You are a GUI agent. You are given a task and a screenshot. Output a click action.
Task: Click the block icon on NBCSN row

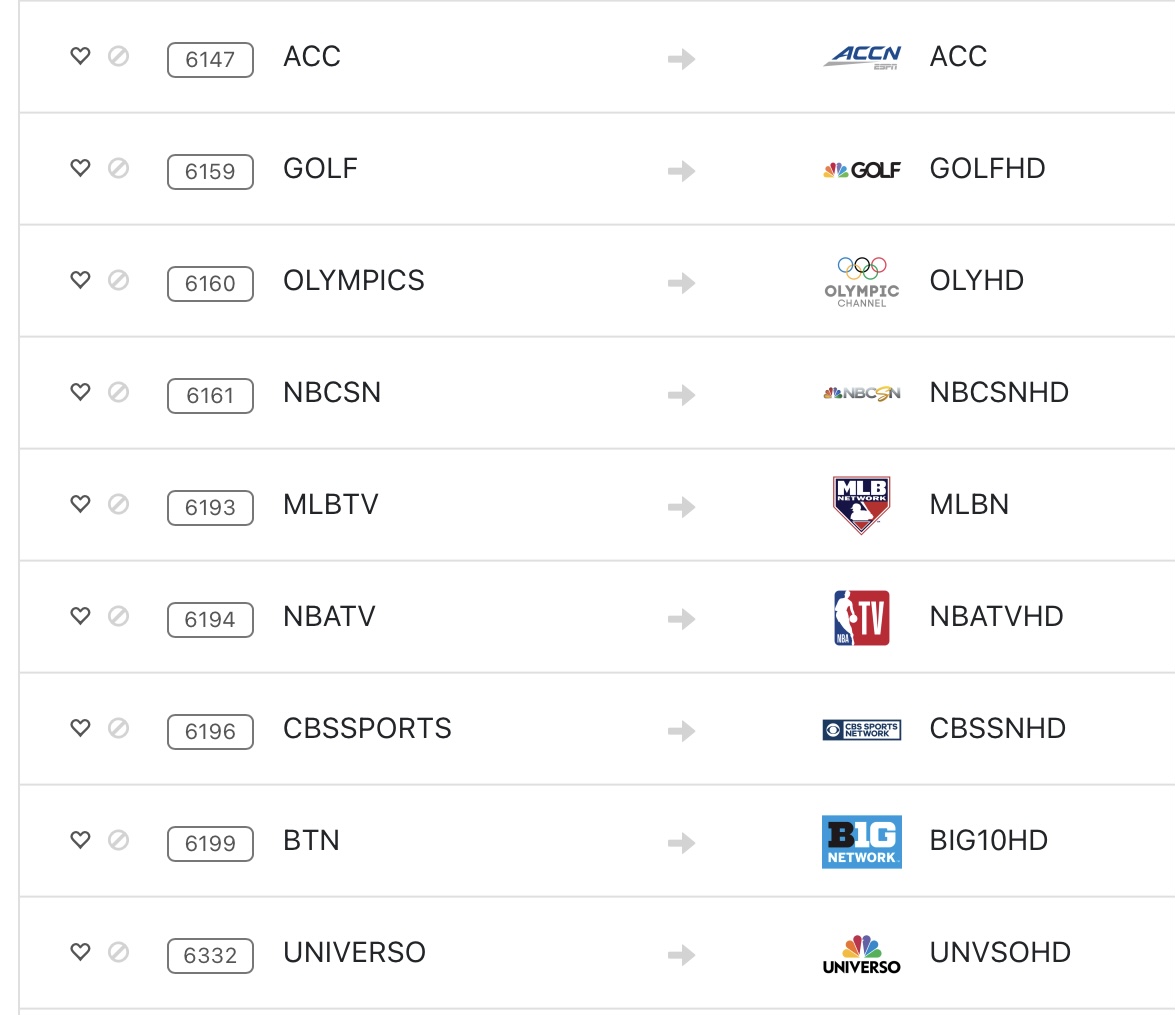118,393
